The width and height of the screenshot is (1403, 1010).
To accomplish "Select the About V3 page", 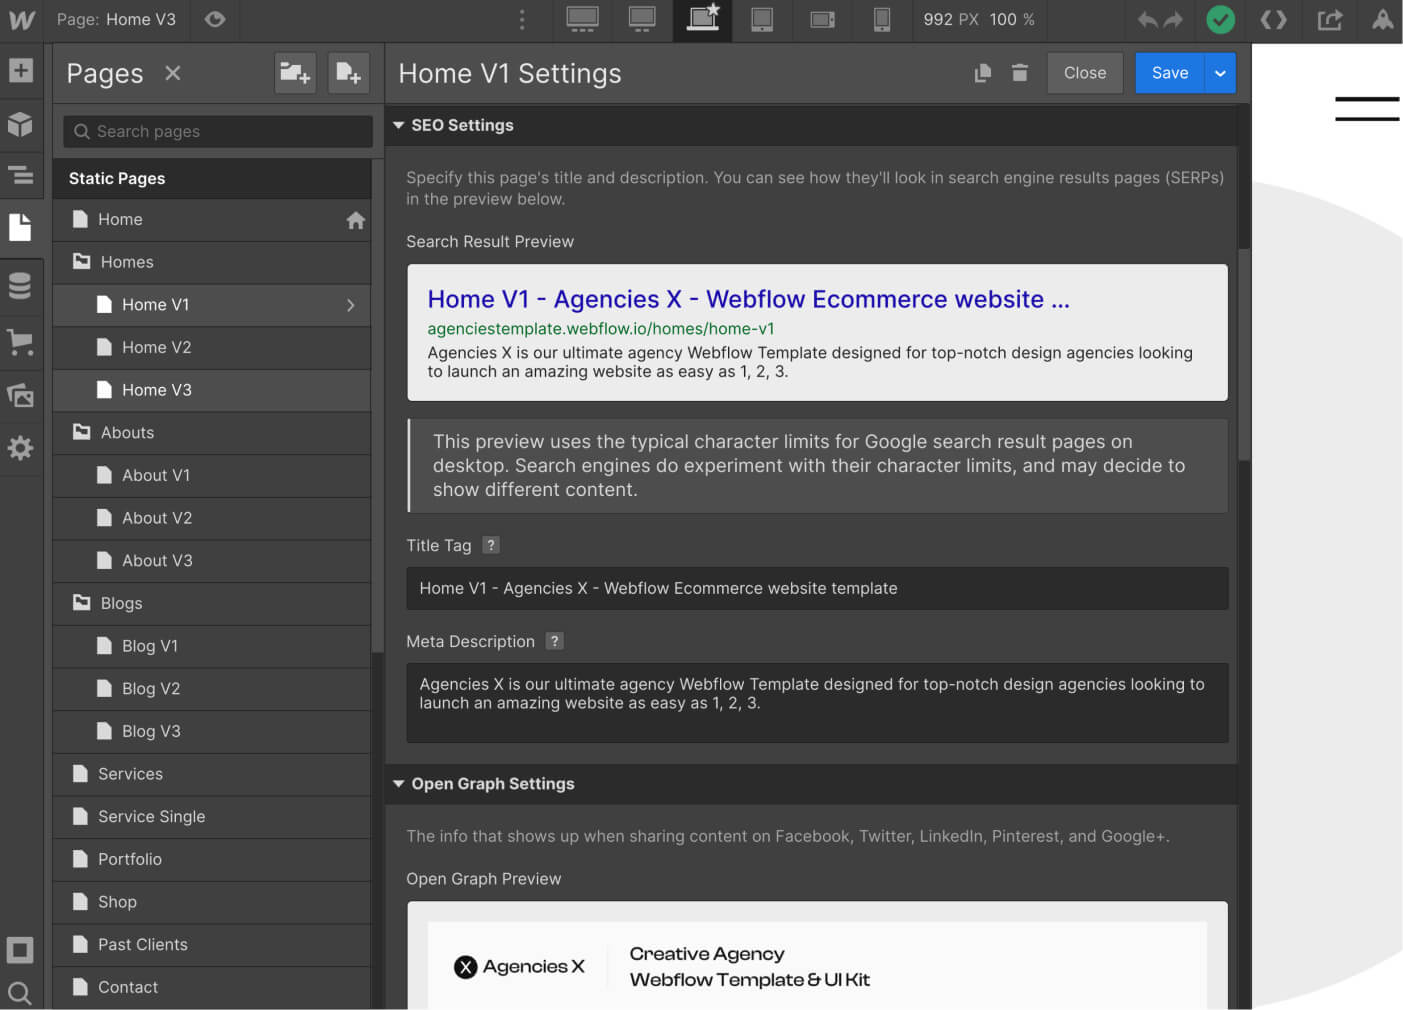I will [212, 561].
